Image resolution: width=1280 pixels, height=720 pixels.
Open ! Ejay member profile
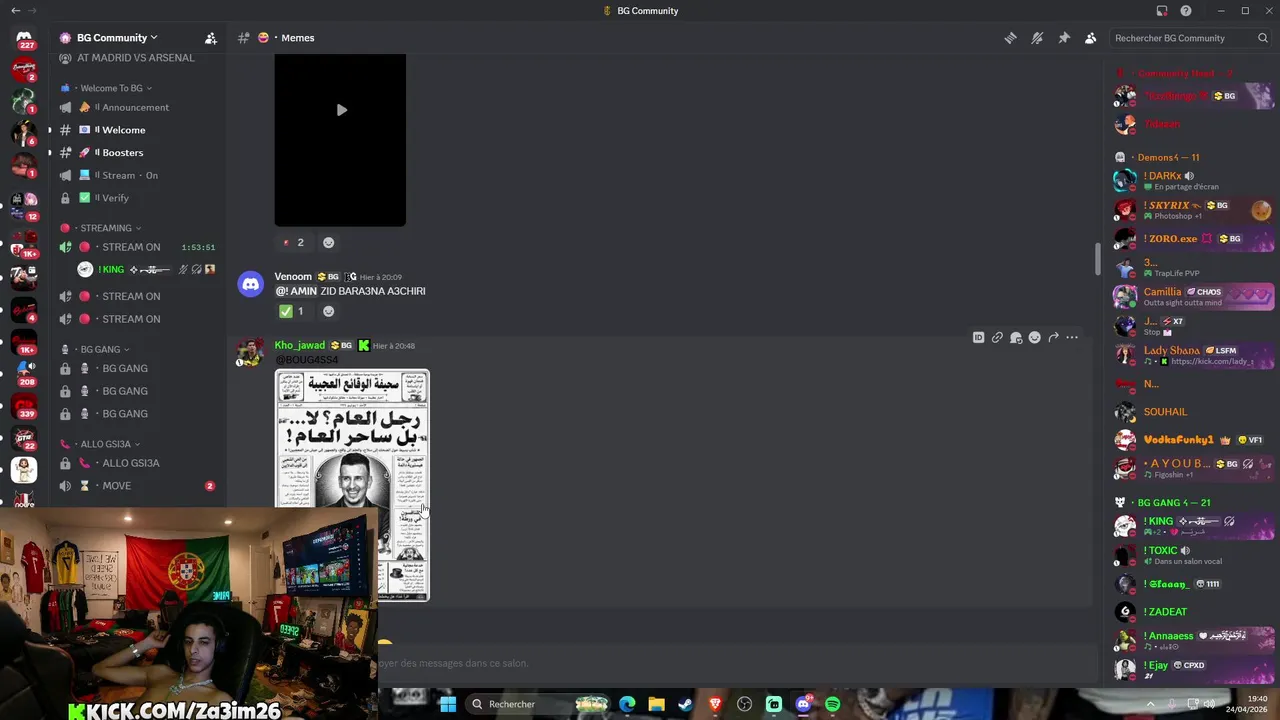[x=1193, y=669]
